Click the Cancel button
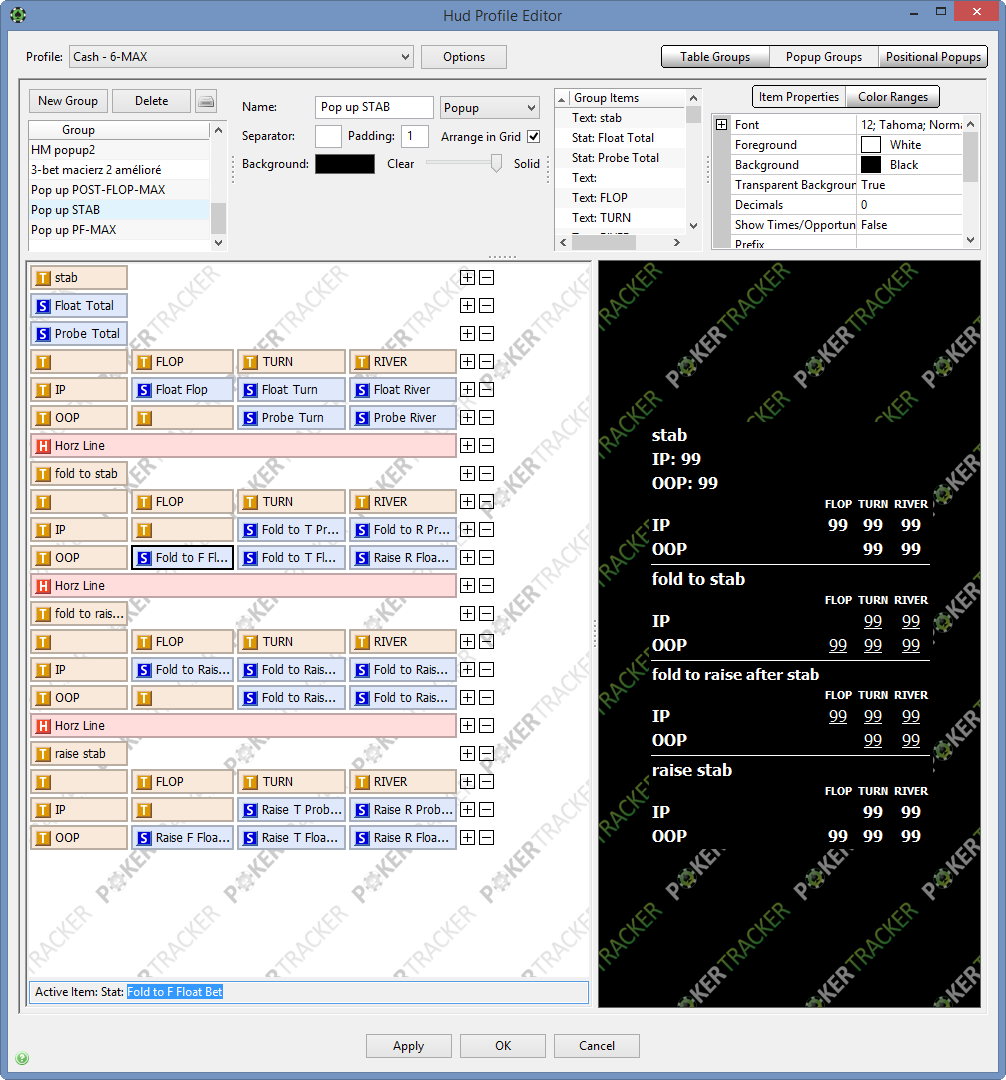 tap(596, 1046)
